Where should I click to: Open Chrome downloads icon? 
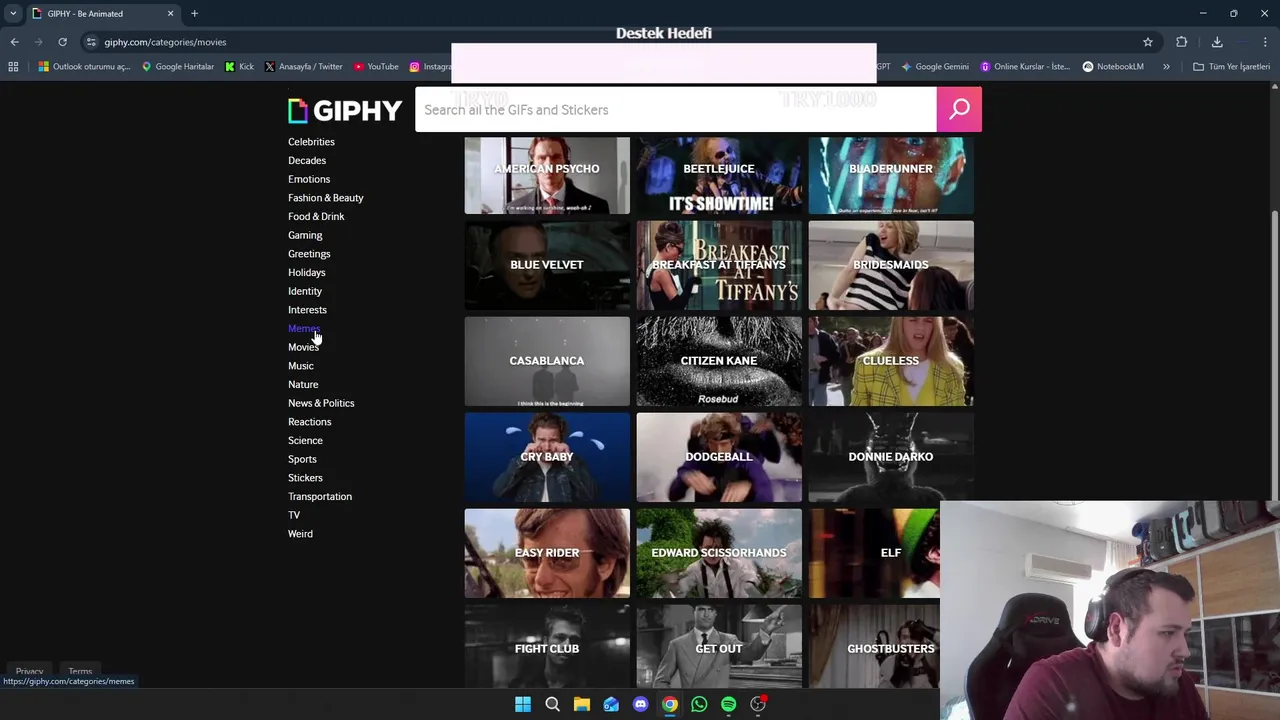click(x=1217, y=42)
